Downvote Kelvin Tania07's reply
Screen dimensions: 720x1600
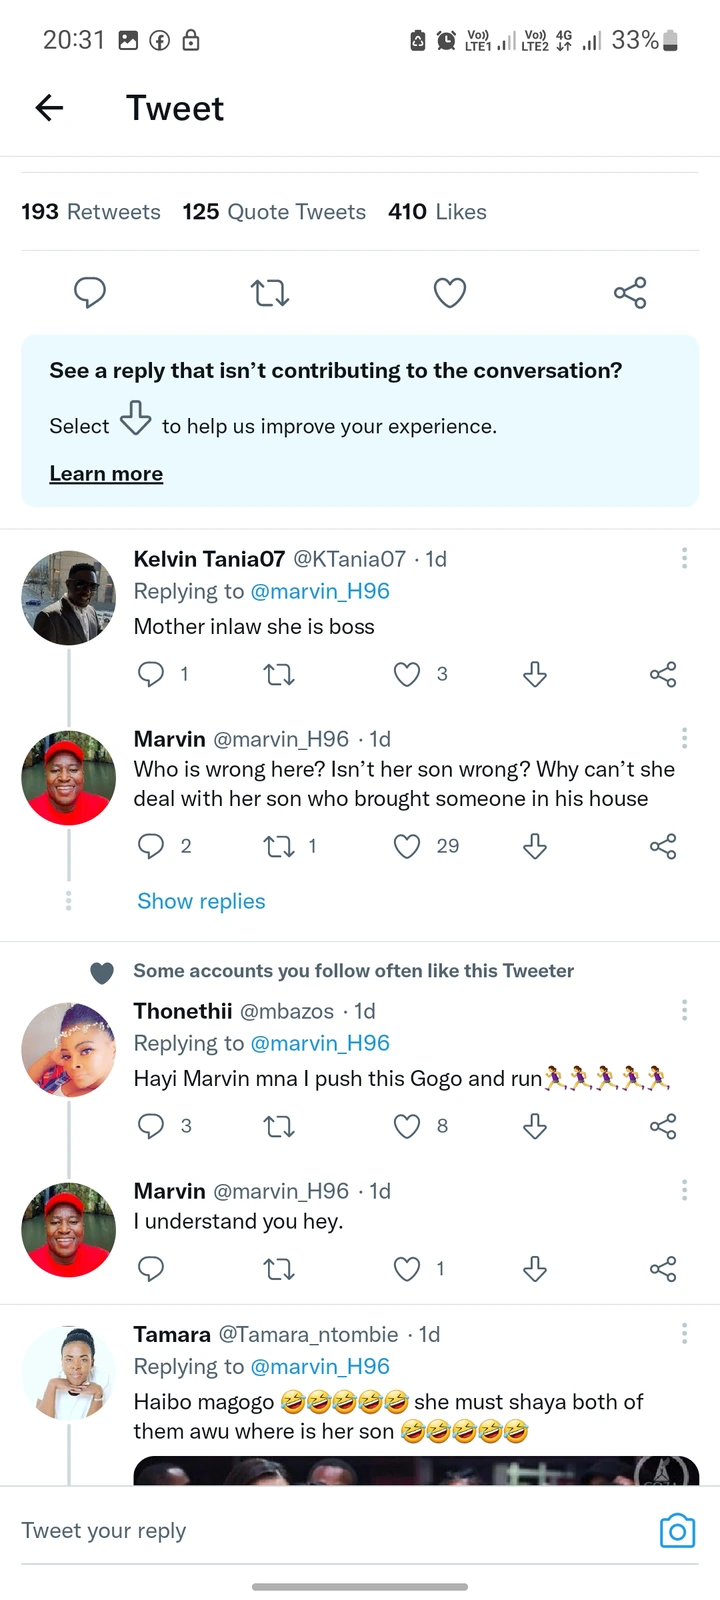(535, 674)
